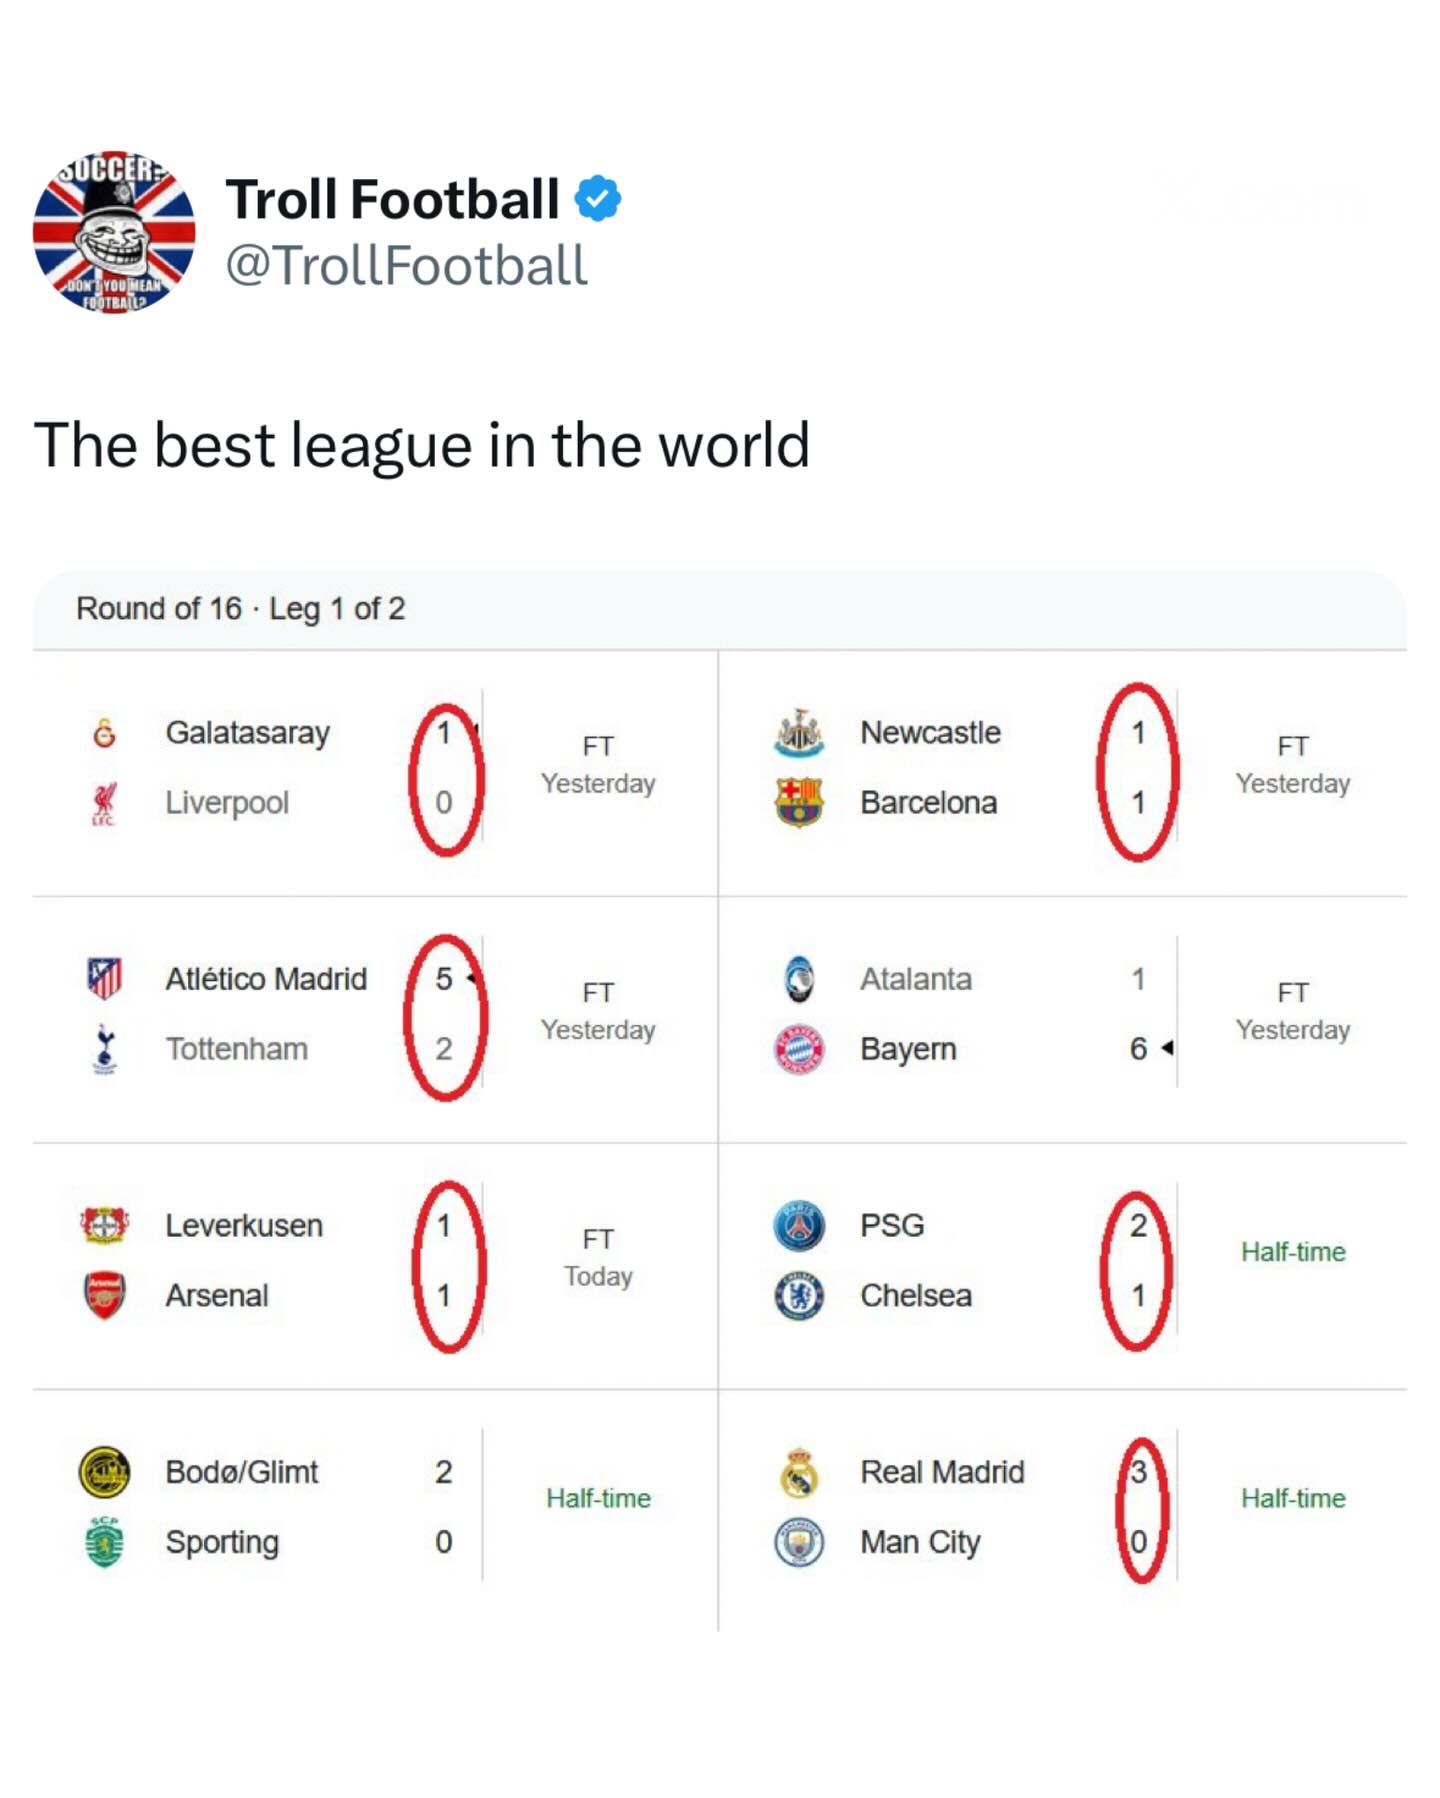Screen dimensions: 1440x1798
Task: Select the Man City crest
Action: [799, 1542]
